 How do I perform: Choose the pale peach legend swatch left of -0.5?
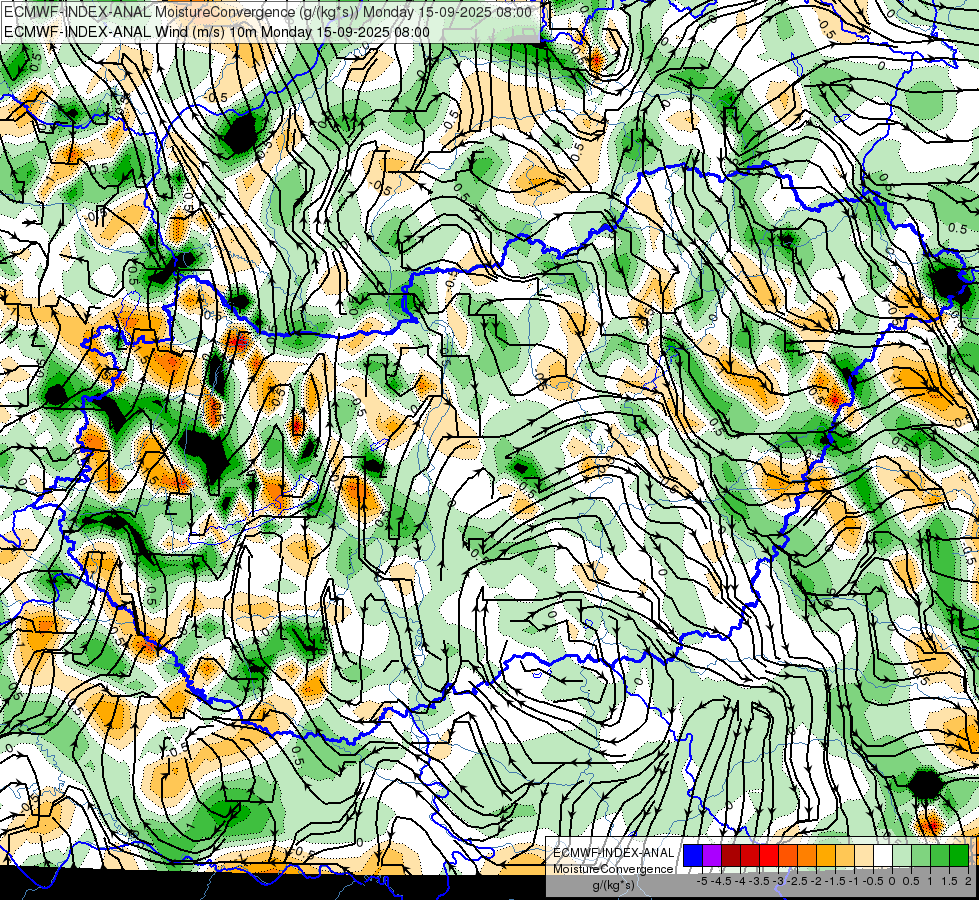pyautogui.click(x=864, y=856)
